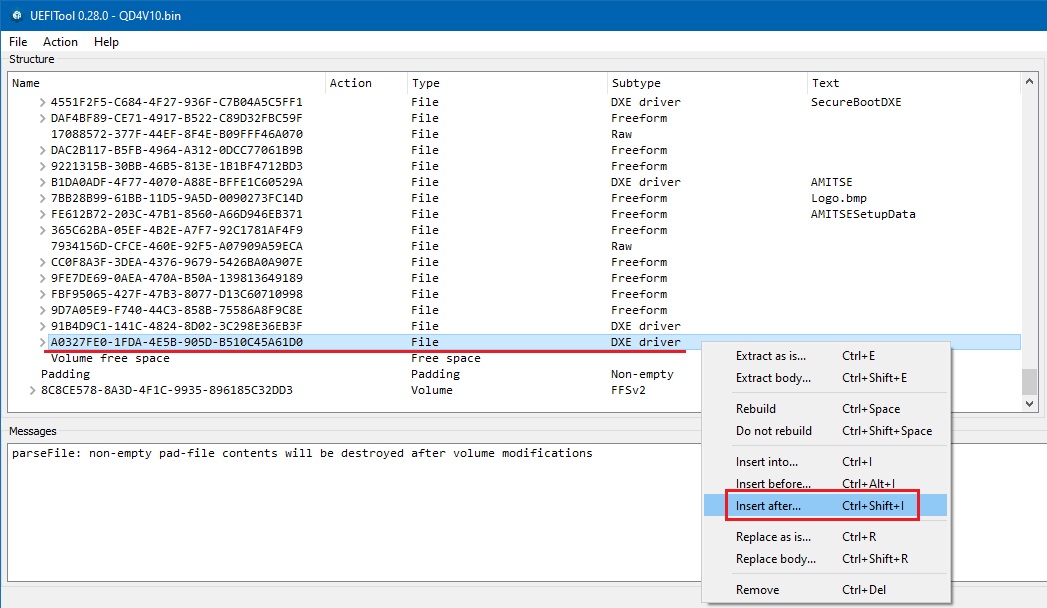Click the Logo.bmp text cell

coord(839,198)
